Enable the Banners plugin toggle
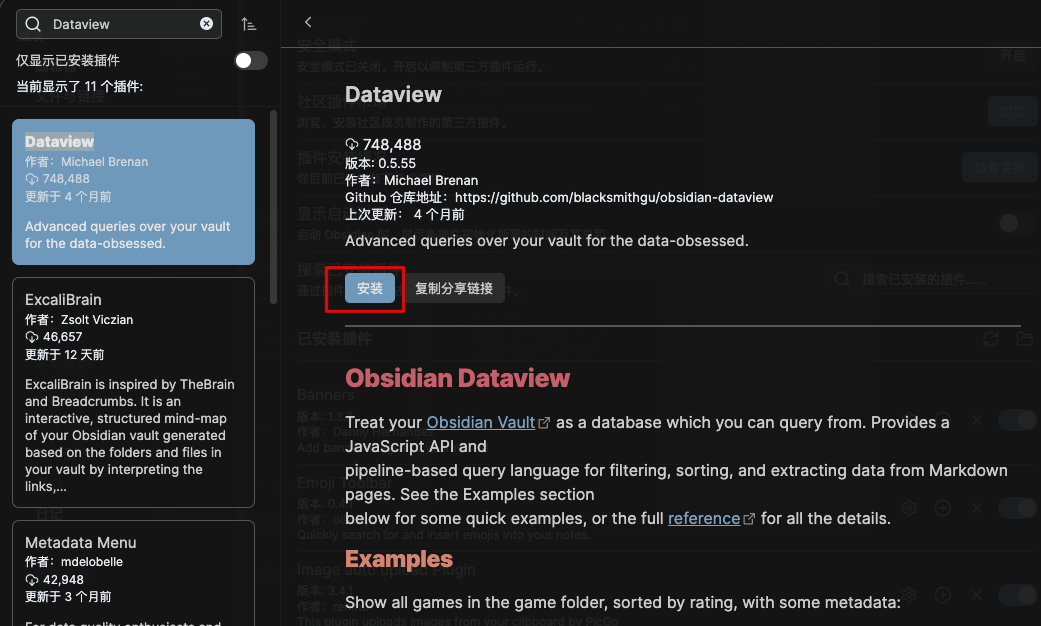1041x626 pixels. point(1016,420)
